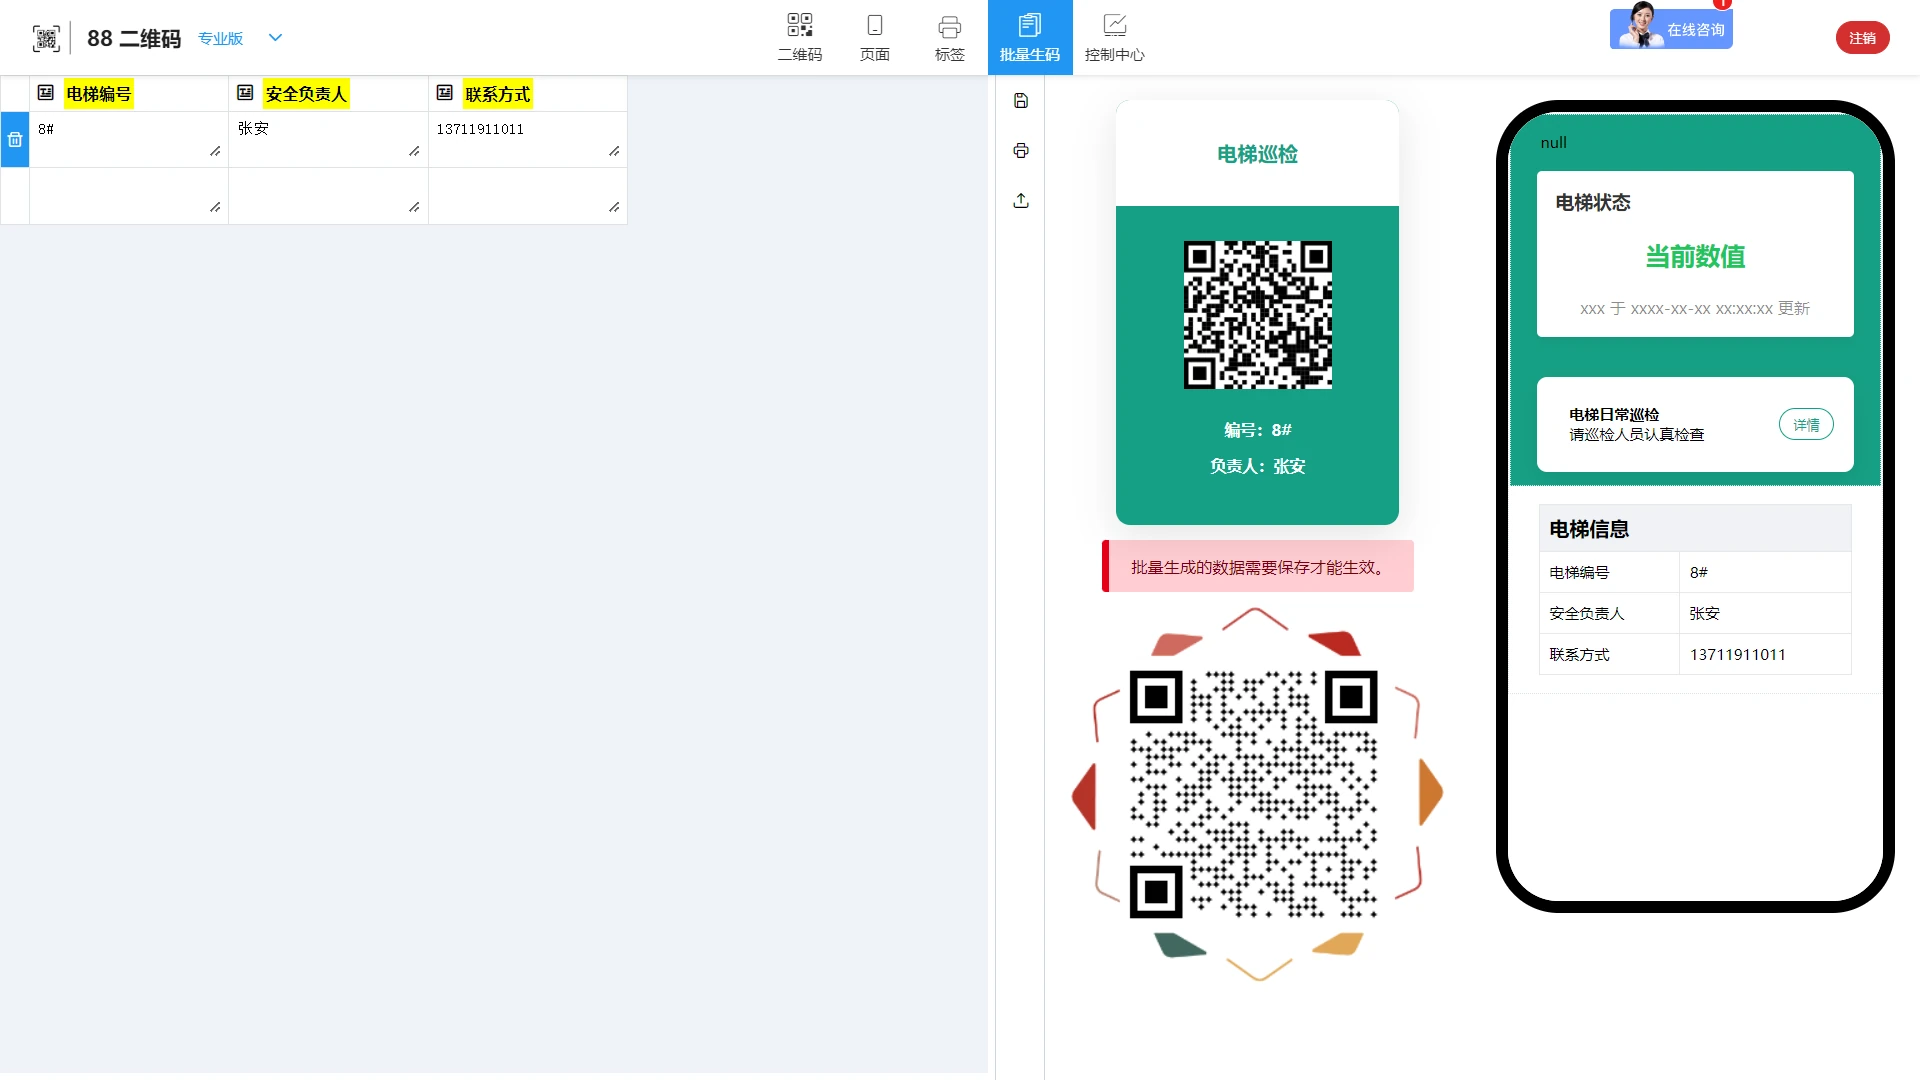Select the 联系方式 column header
Viewport: 1920px width, 1080px height.
pos(497,94)
